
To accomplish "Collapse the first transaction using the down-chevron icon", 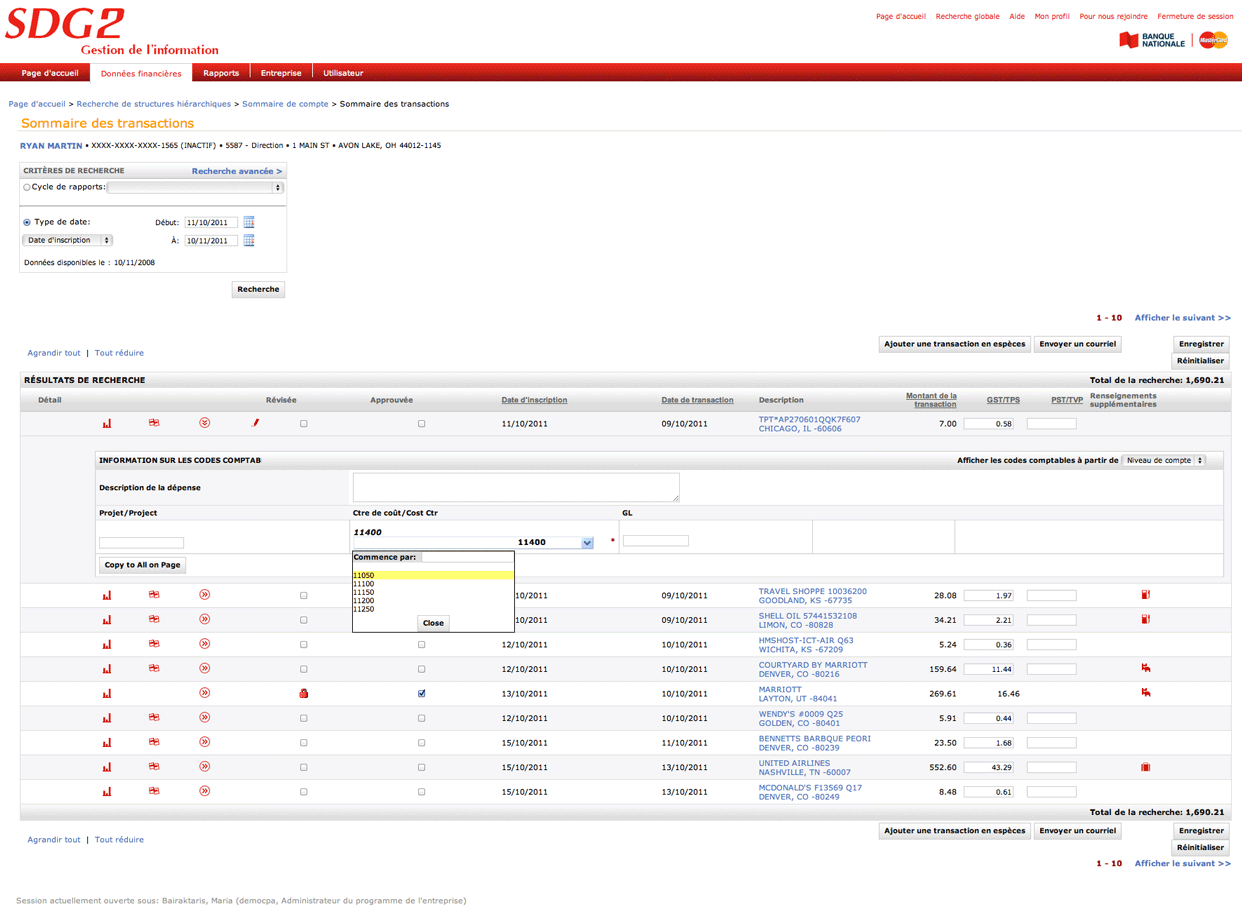I will [x=204, y=423].
